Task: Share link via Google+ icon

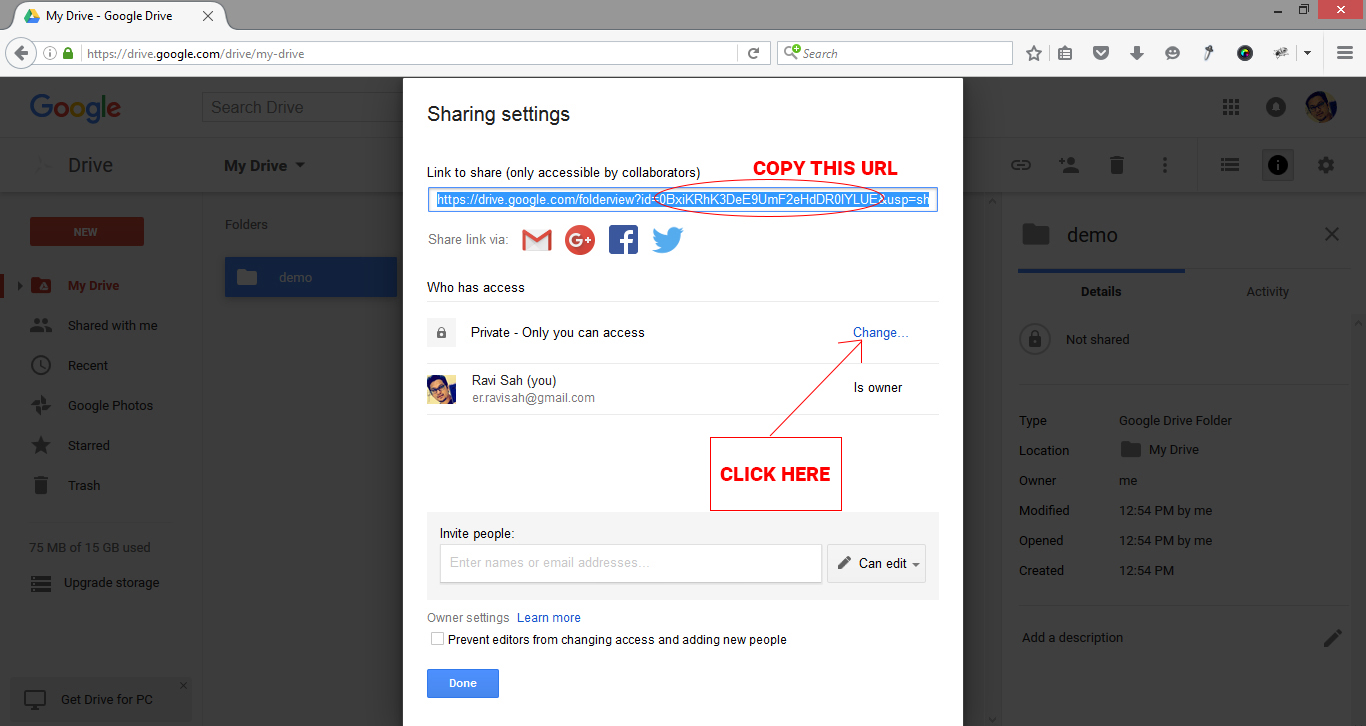Action: pyautogui.click(x=579, y=239)
